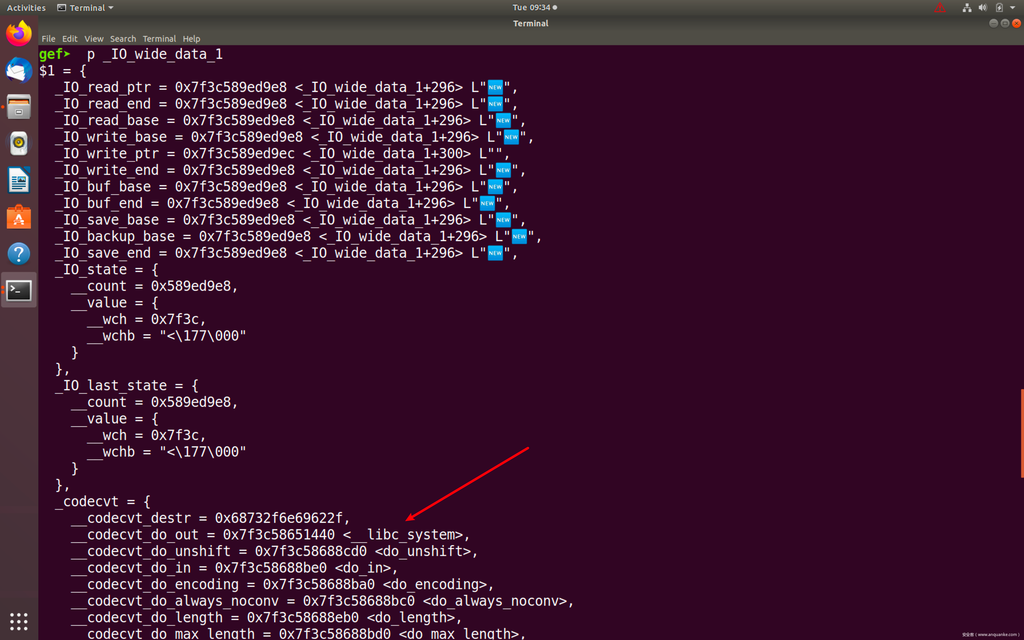
Task: Open the Search menu
Action: coord(123,39)
